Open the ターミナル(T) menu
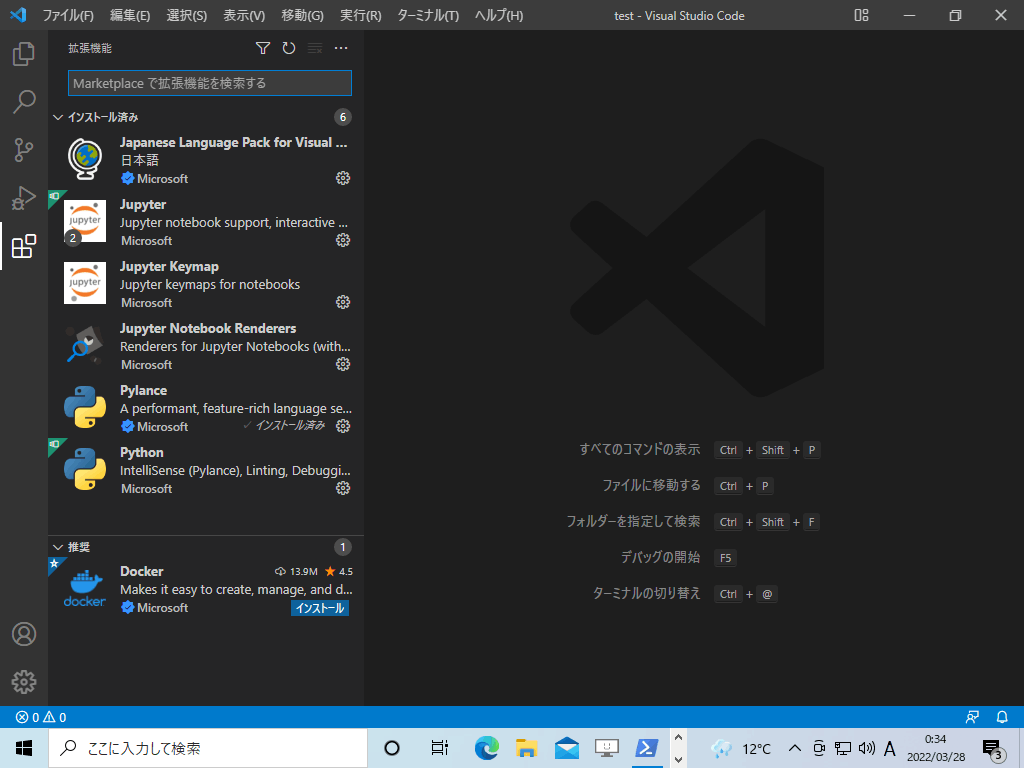 pos(428,15)
